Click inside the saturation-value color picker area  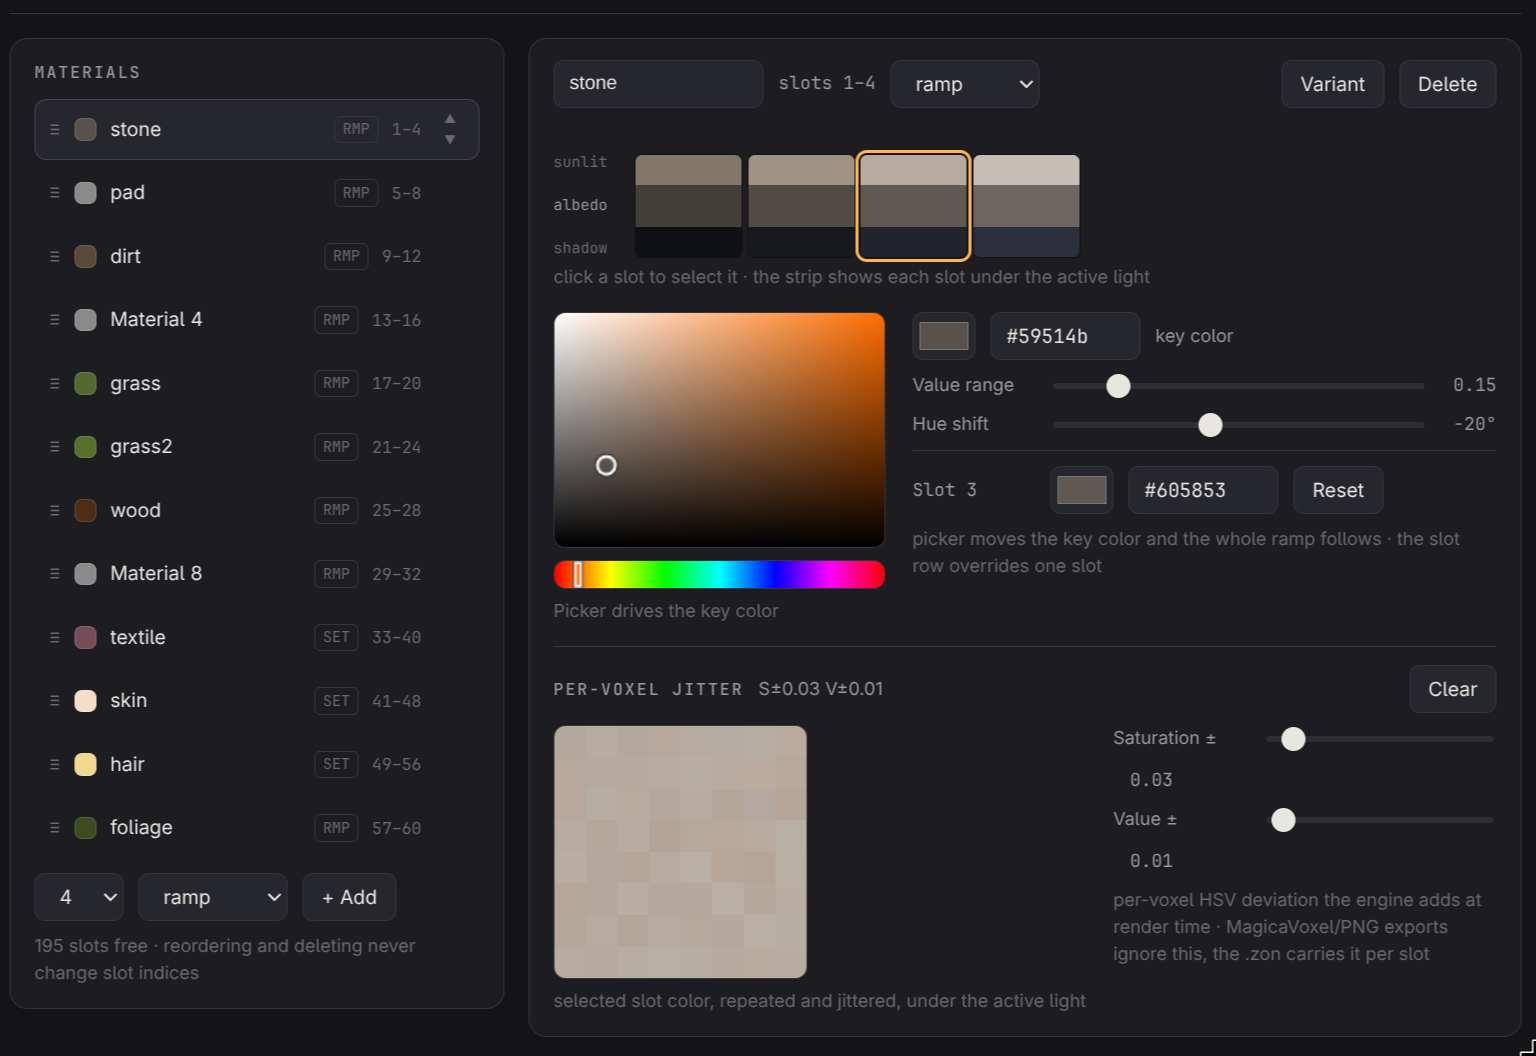pyautogui.click(x=719, y=430)
